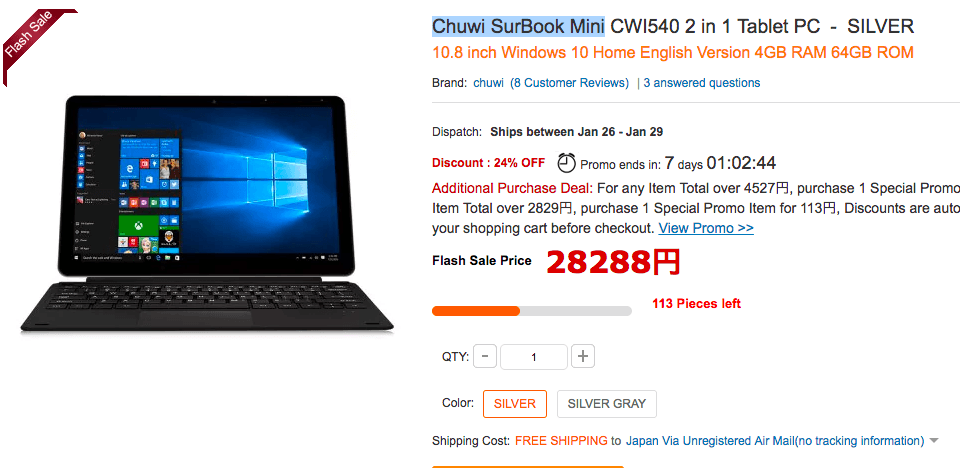The image size is (960, 468).
Task: Expand the shipping method dropdown arrow
Action: 934,441
